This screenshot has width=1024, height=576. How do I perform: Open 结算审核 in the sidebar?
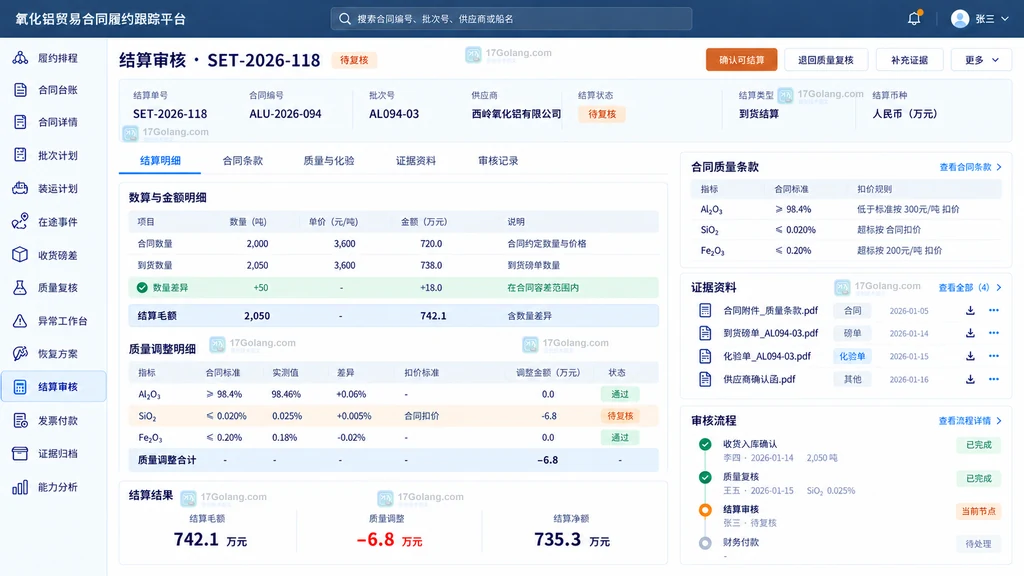54,387
